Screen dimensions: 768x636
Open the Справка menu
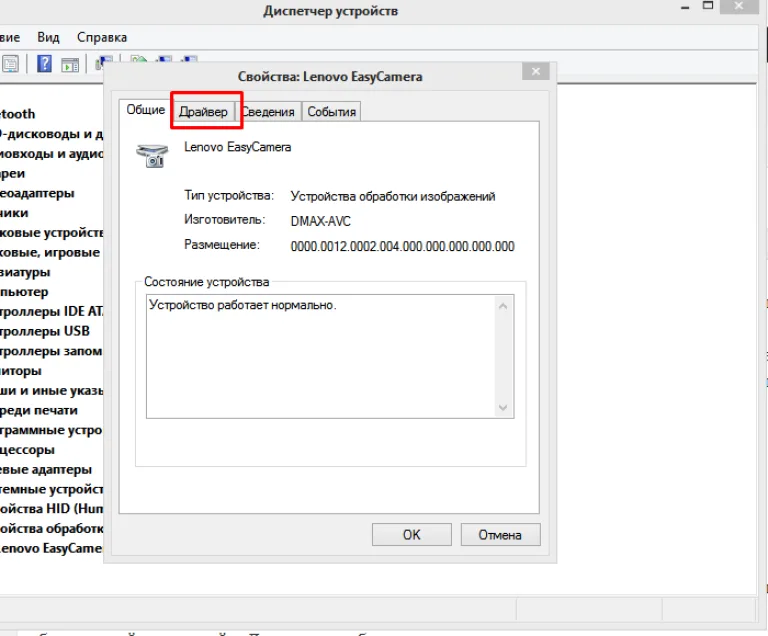click(102, 37)
